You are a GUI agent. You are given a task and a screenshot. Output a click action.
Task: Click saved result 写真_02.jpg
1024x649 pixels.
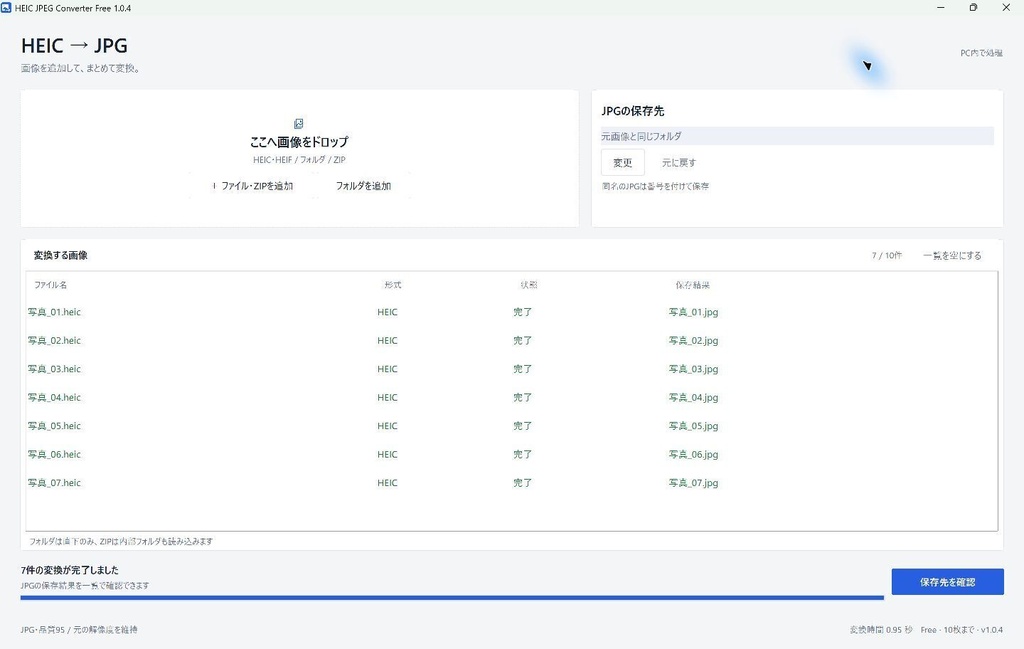[693, 341]
